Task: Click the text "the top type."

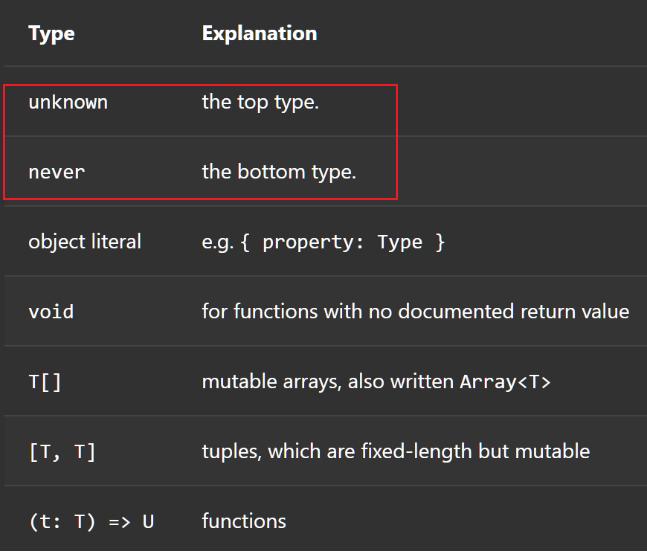Action: coord(260,102)
